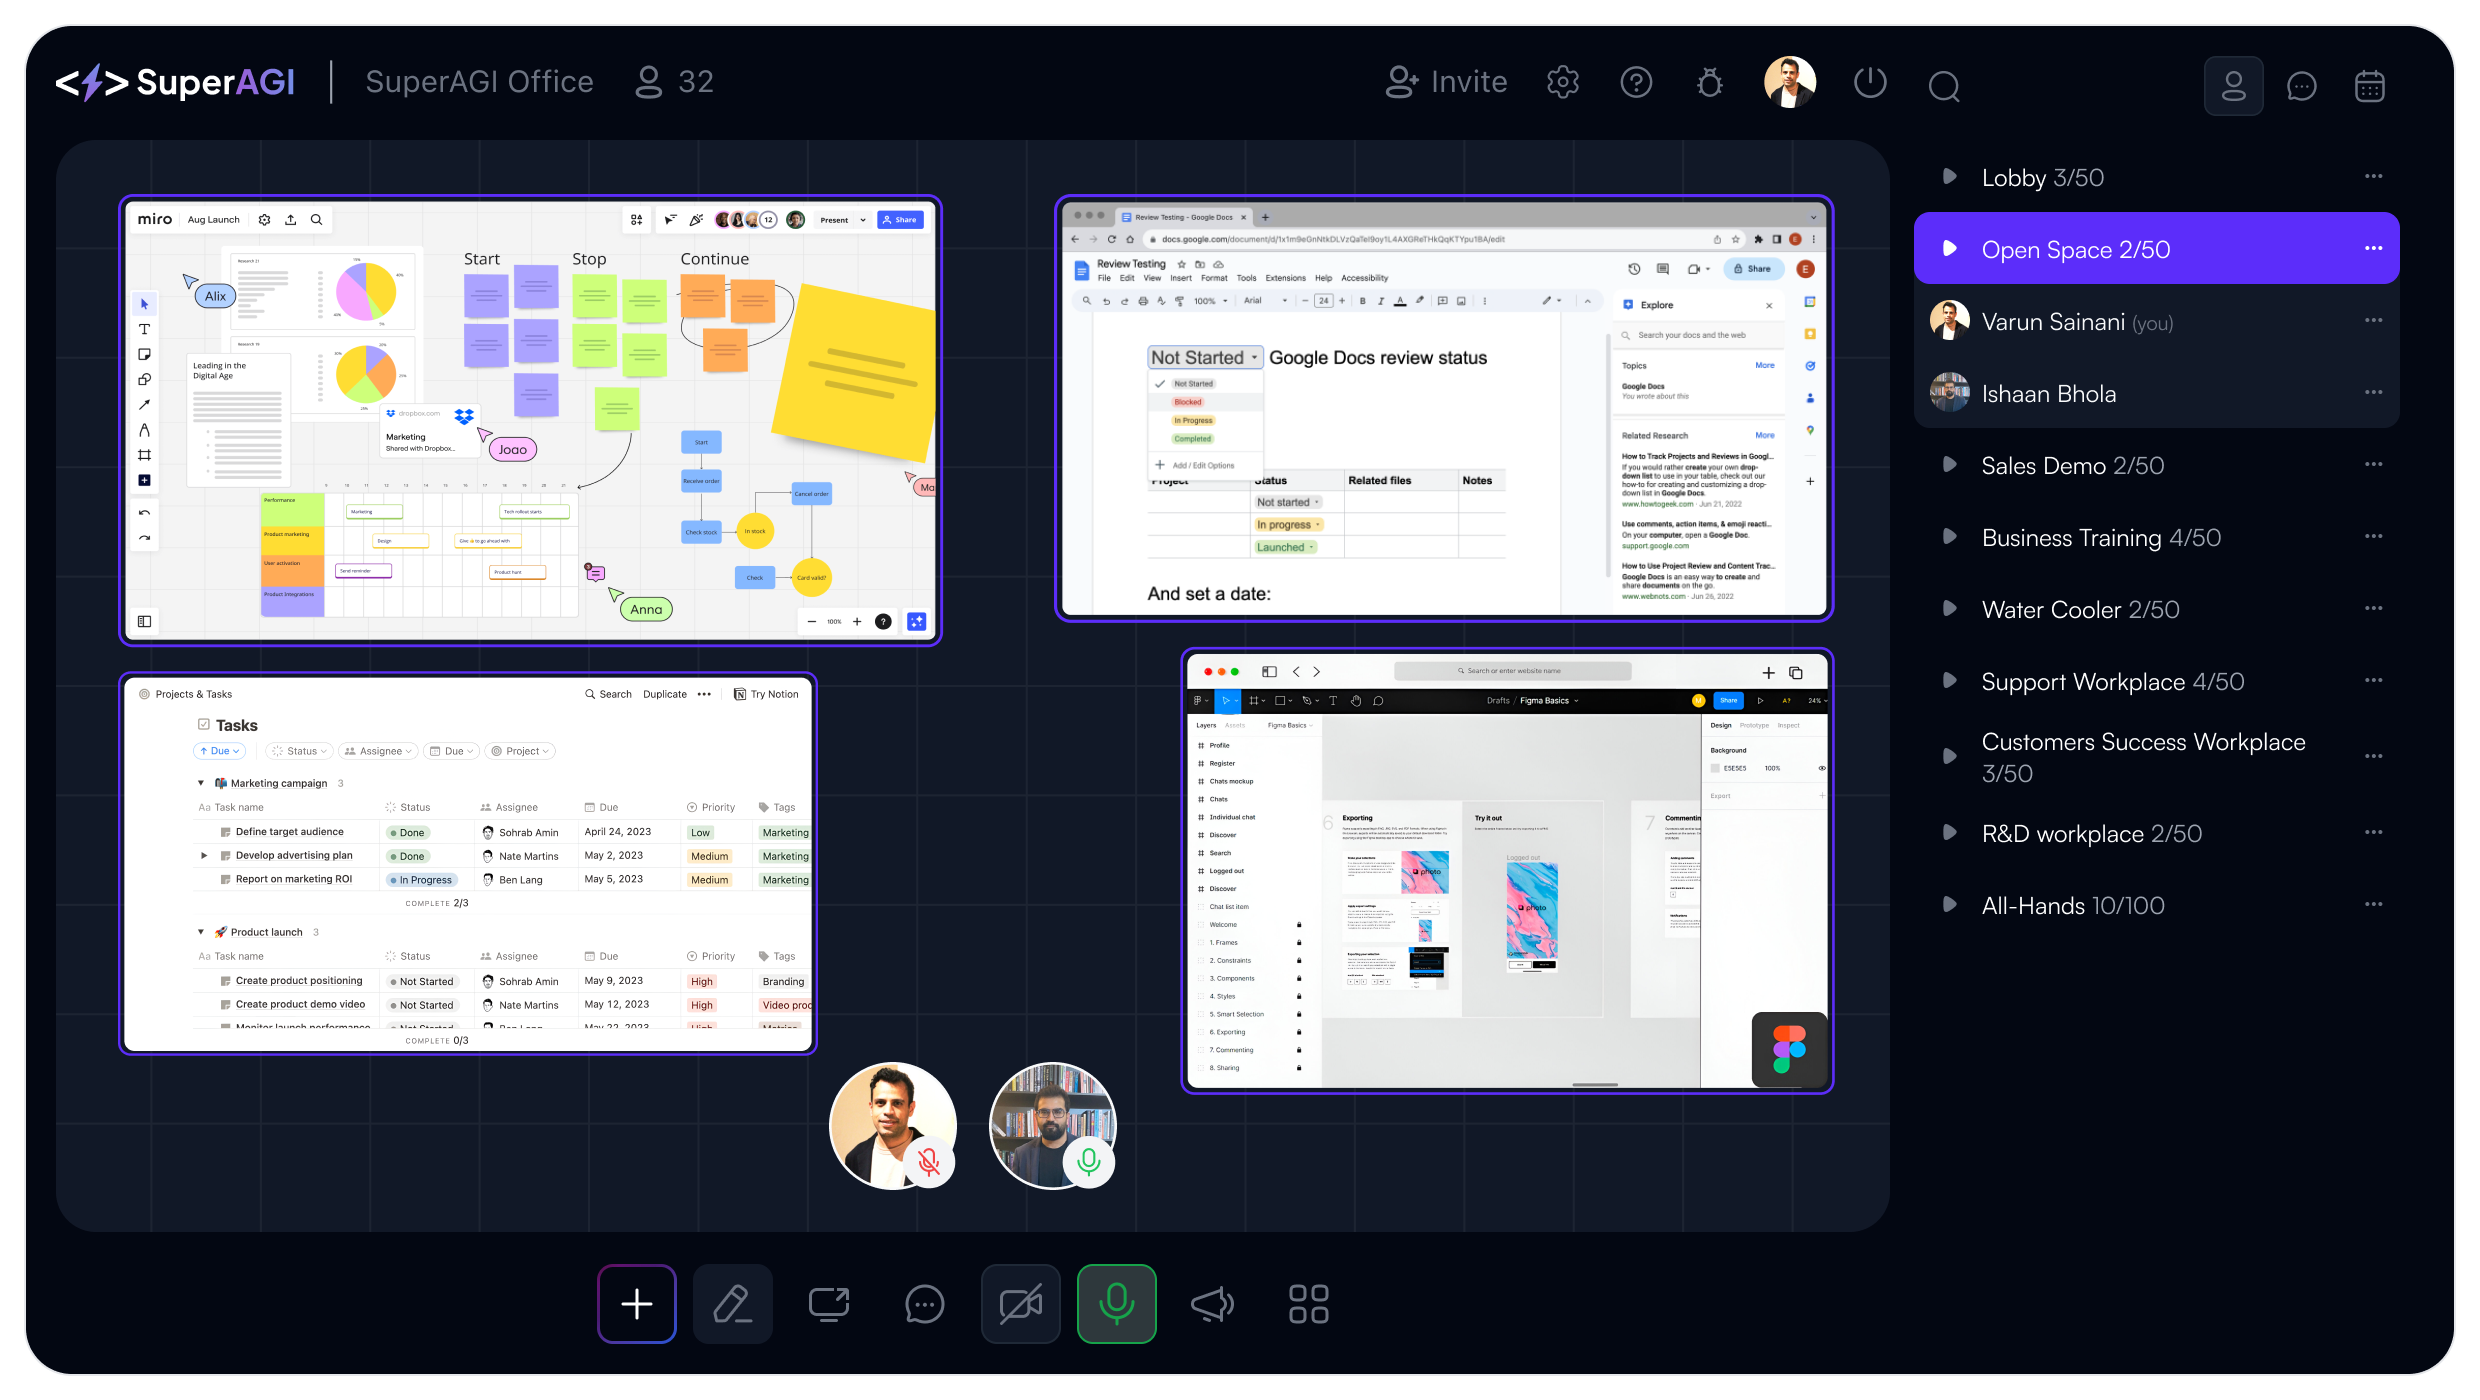The width and height of the screenshot is (2480, 1400).
Task: Click the SuperAGI logo
Action: [175, 82]
